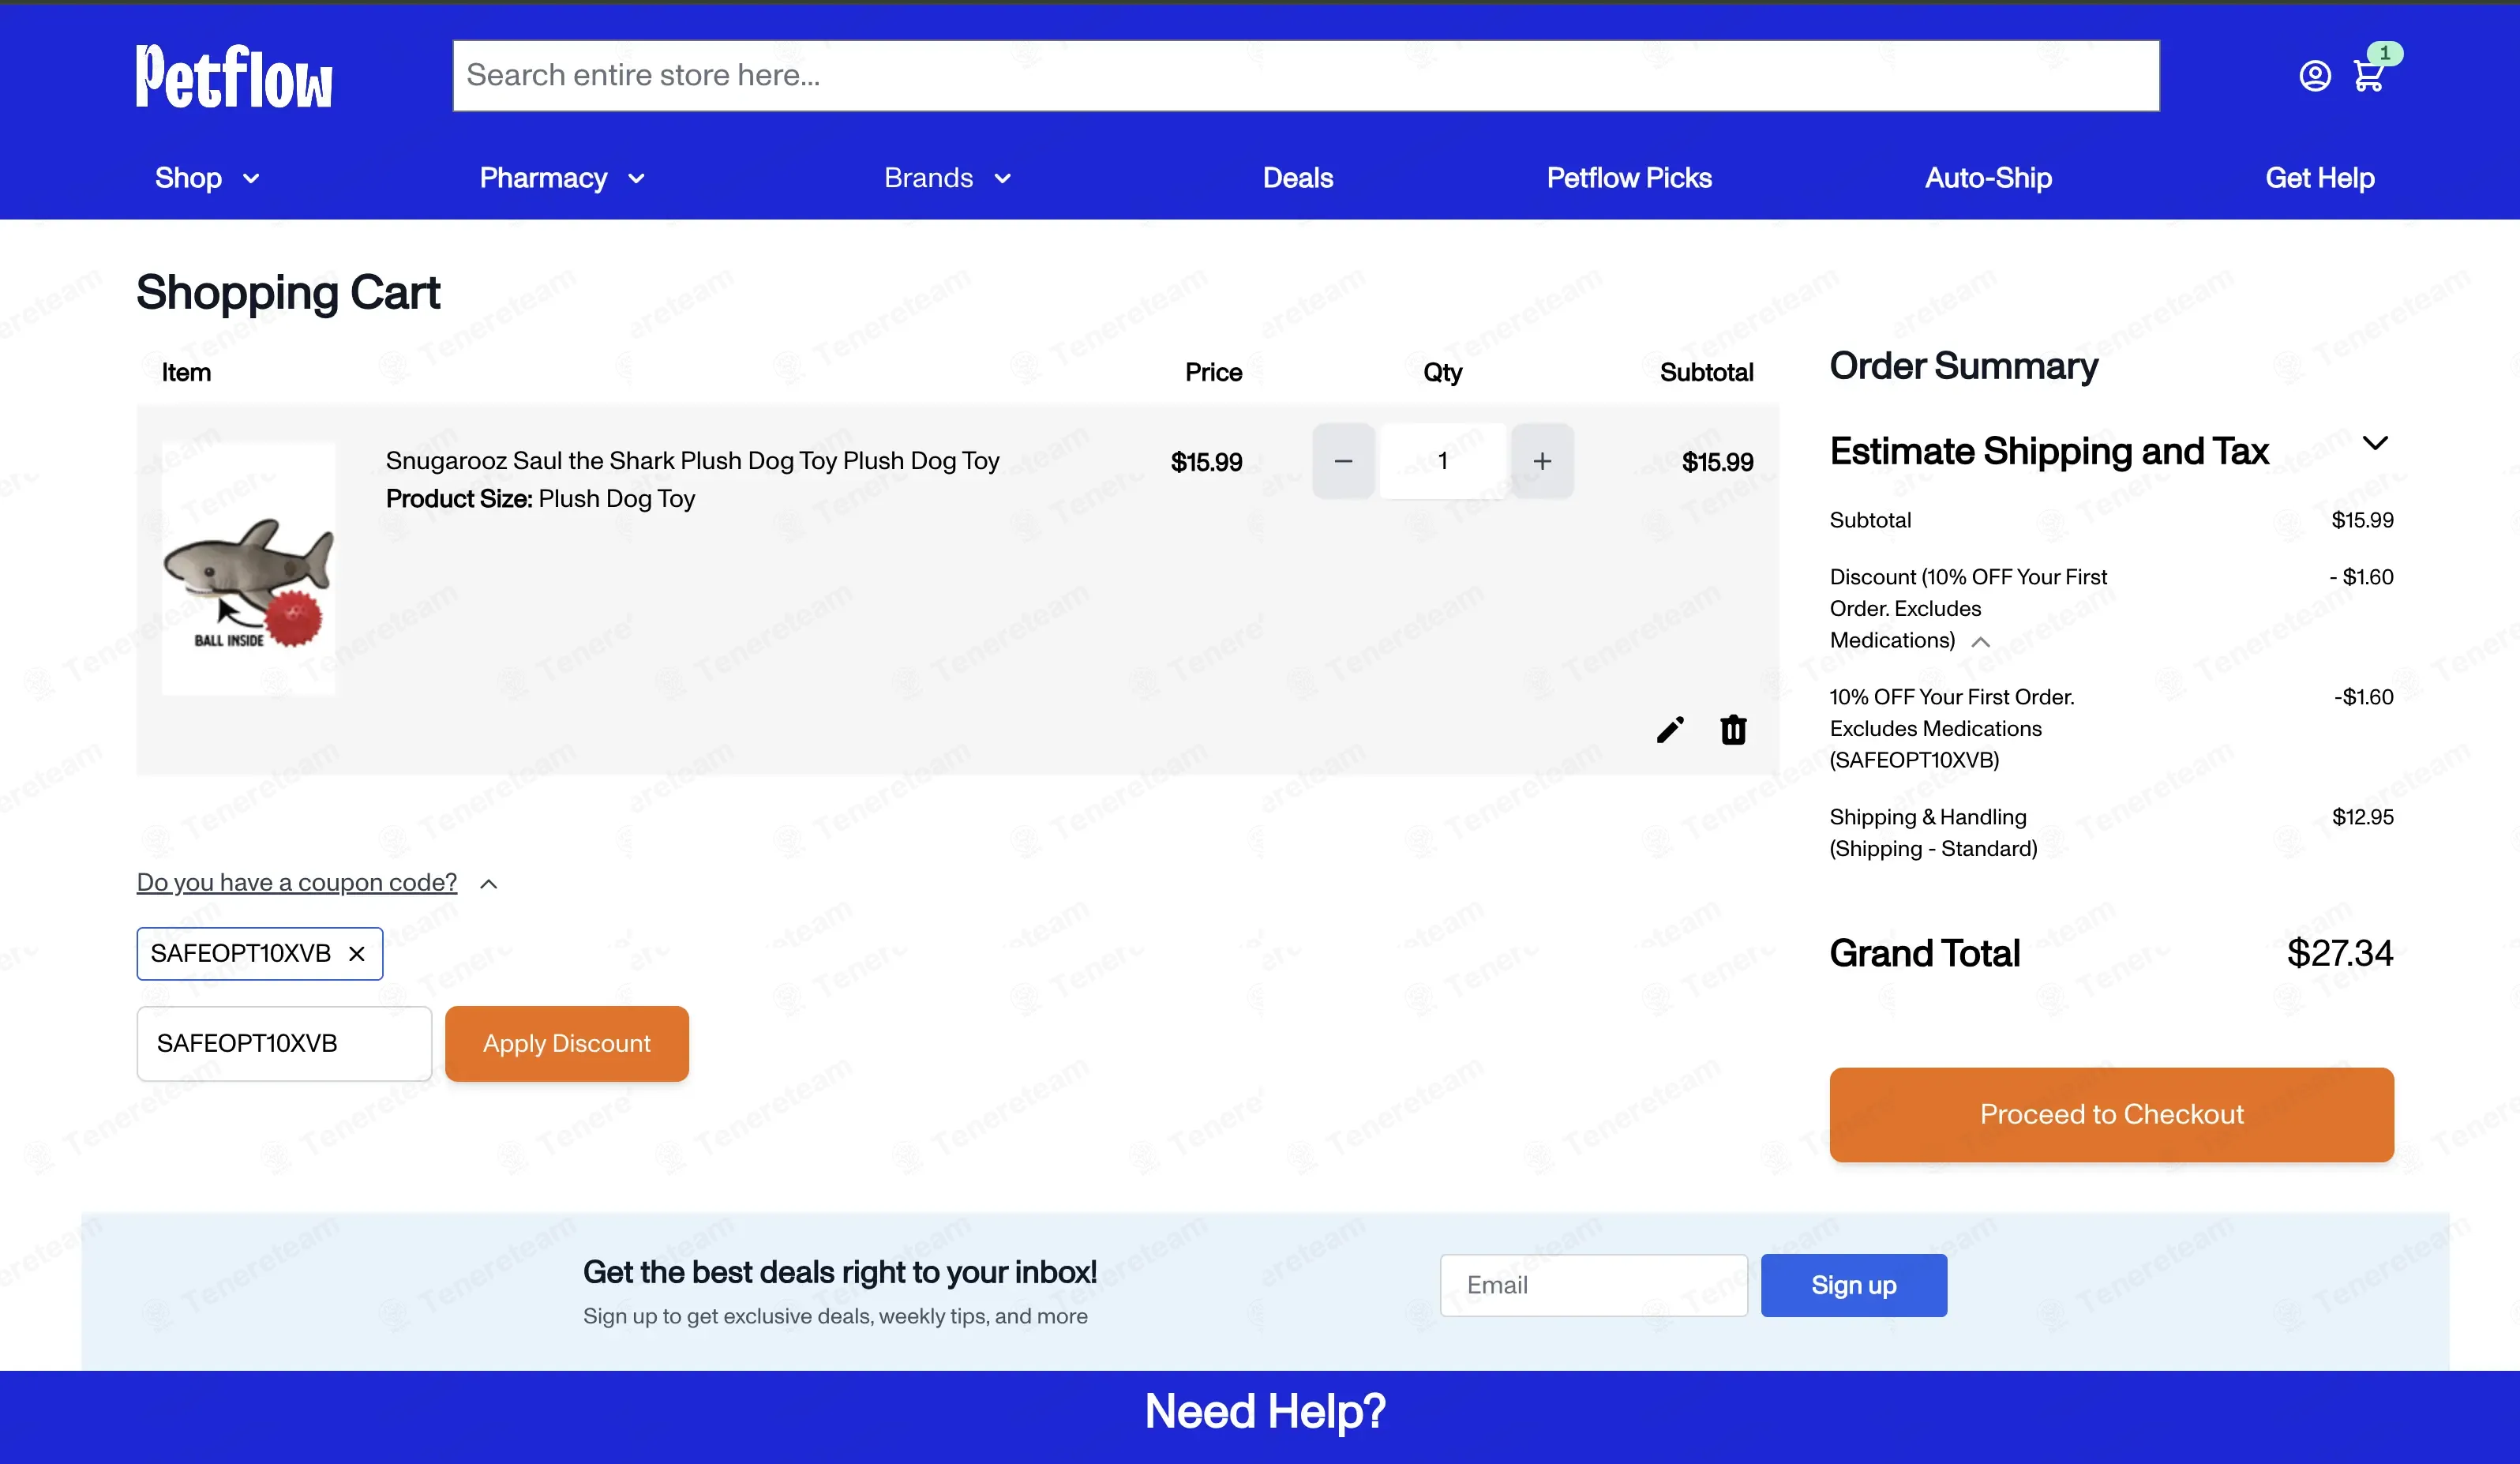Image resolution: width=2520 pixels, height=1464 pixels.
Task: Click the Sign up button
Action: [1853, 1285]
